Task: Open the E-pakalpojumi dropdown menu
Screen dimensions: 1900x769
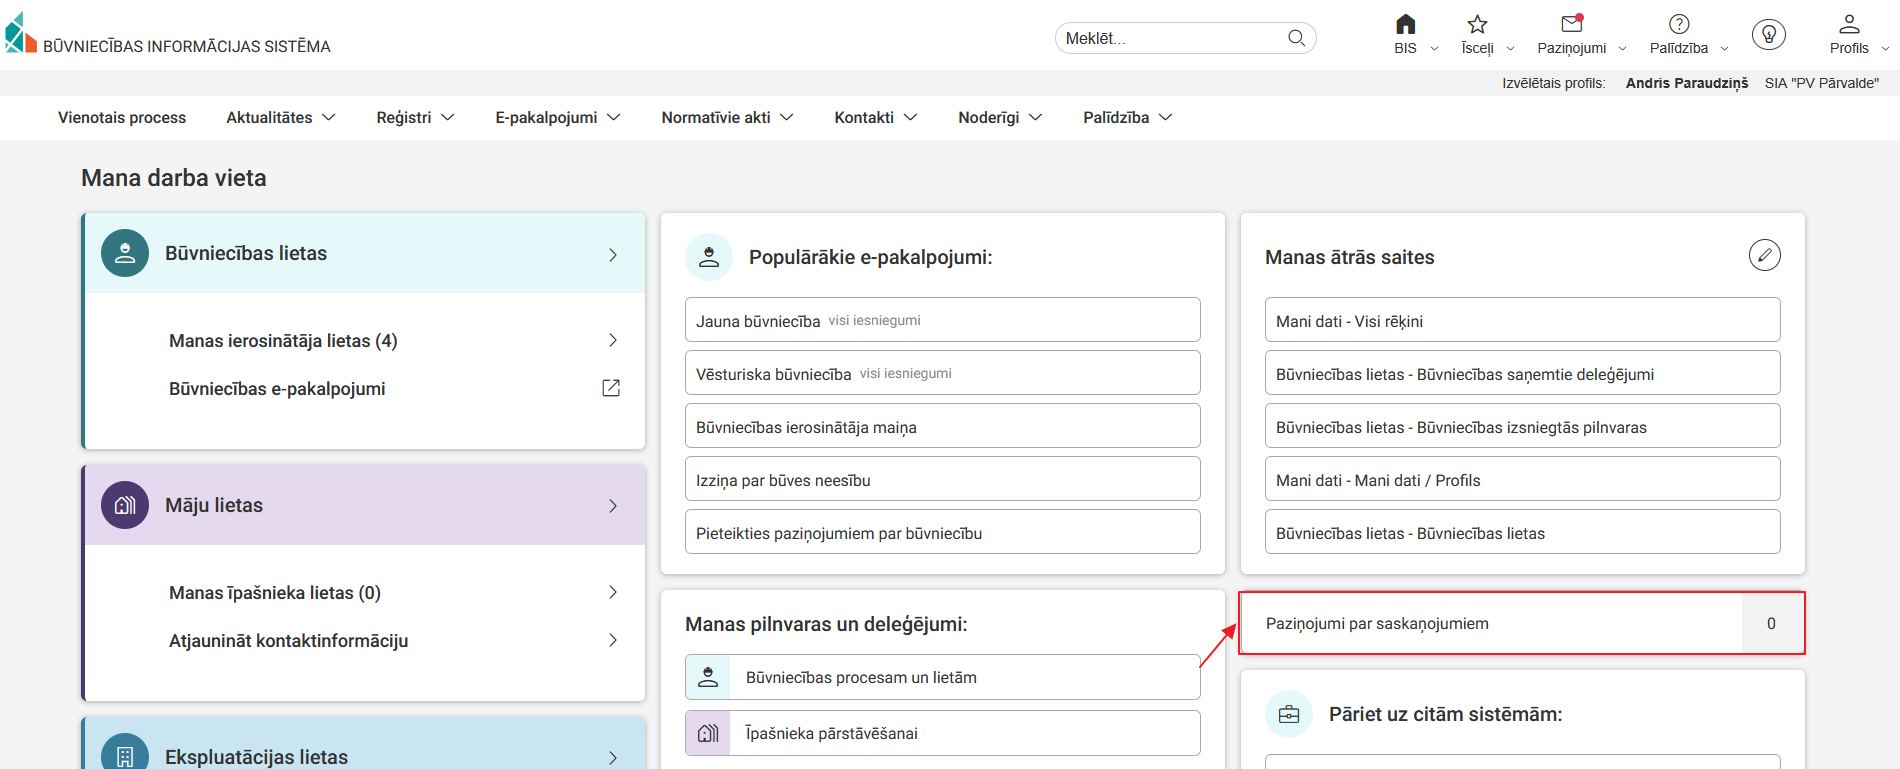Action: pyautogui.click(x=557, y=118)
